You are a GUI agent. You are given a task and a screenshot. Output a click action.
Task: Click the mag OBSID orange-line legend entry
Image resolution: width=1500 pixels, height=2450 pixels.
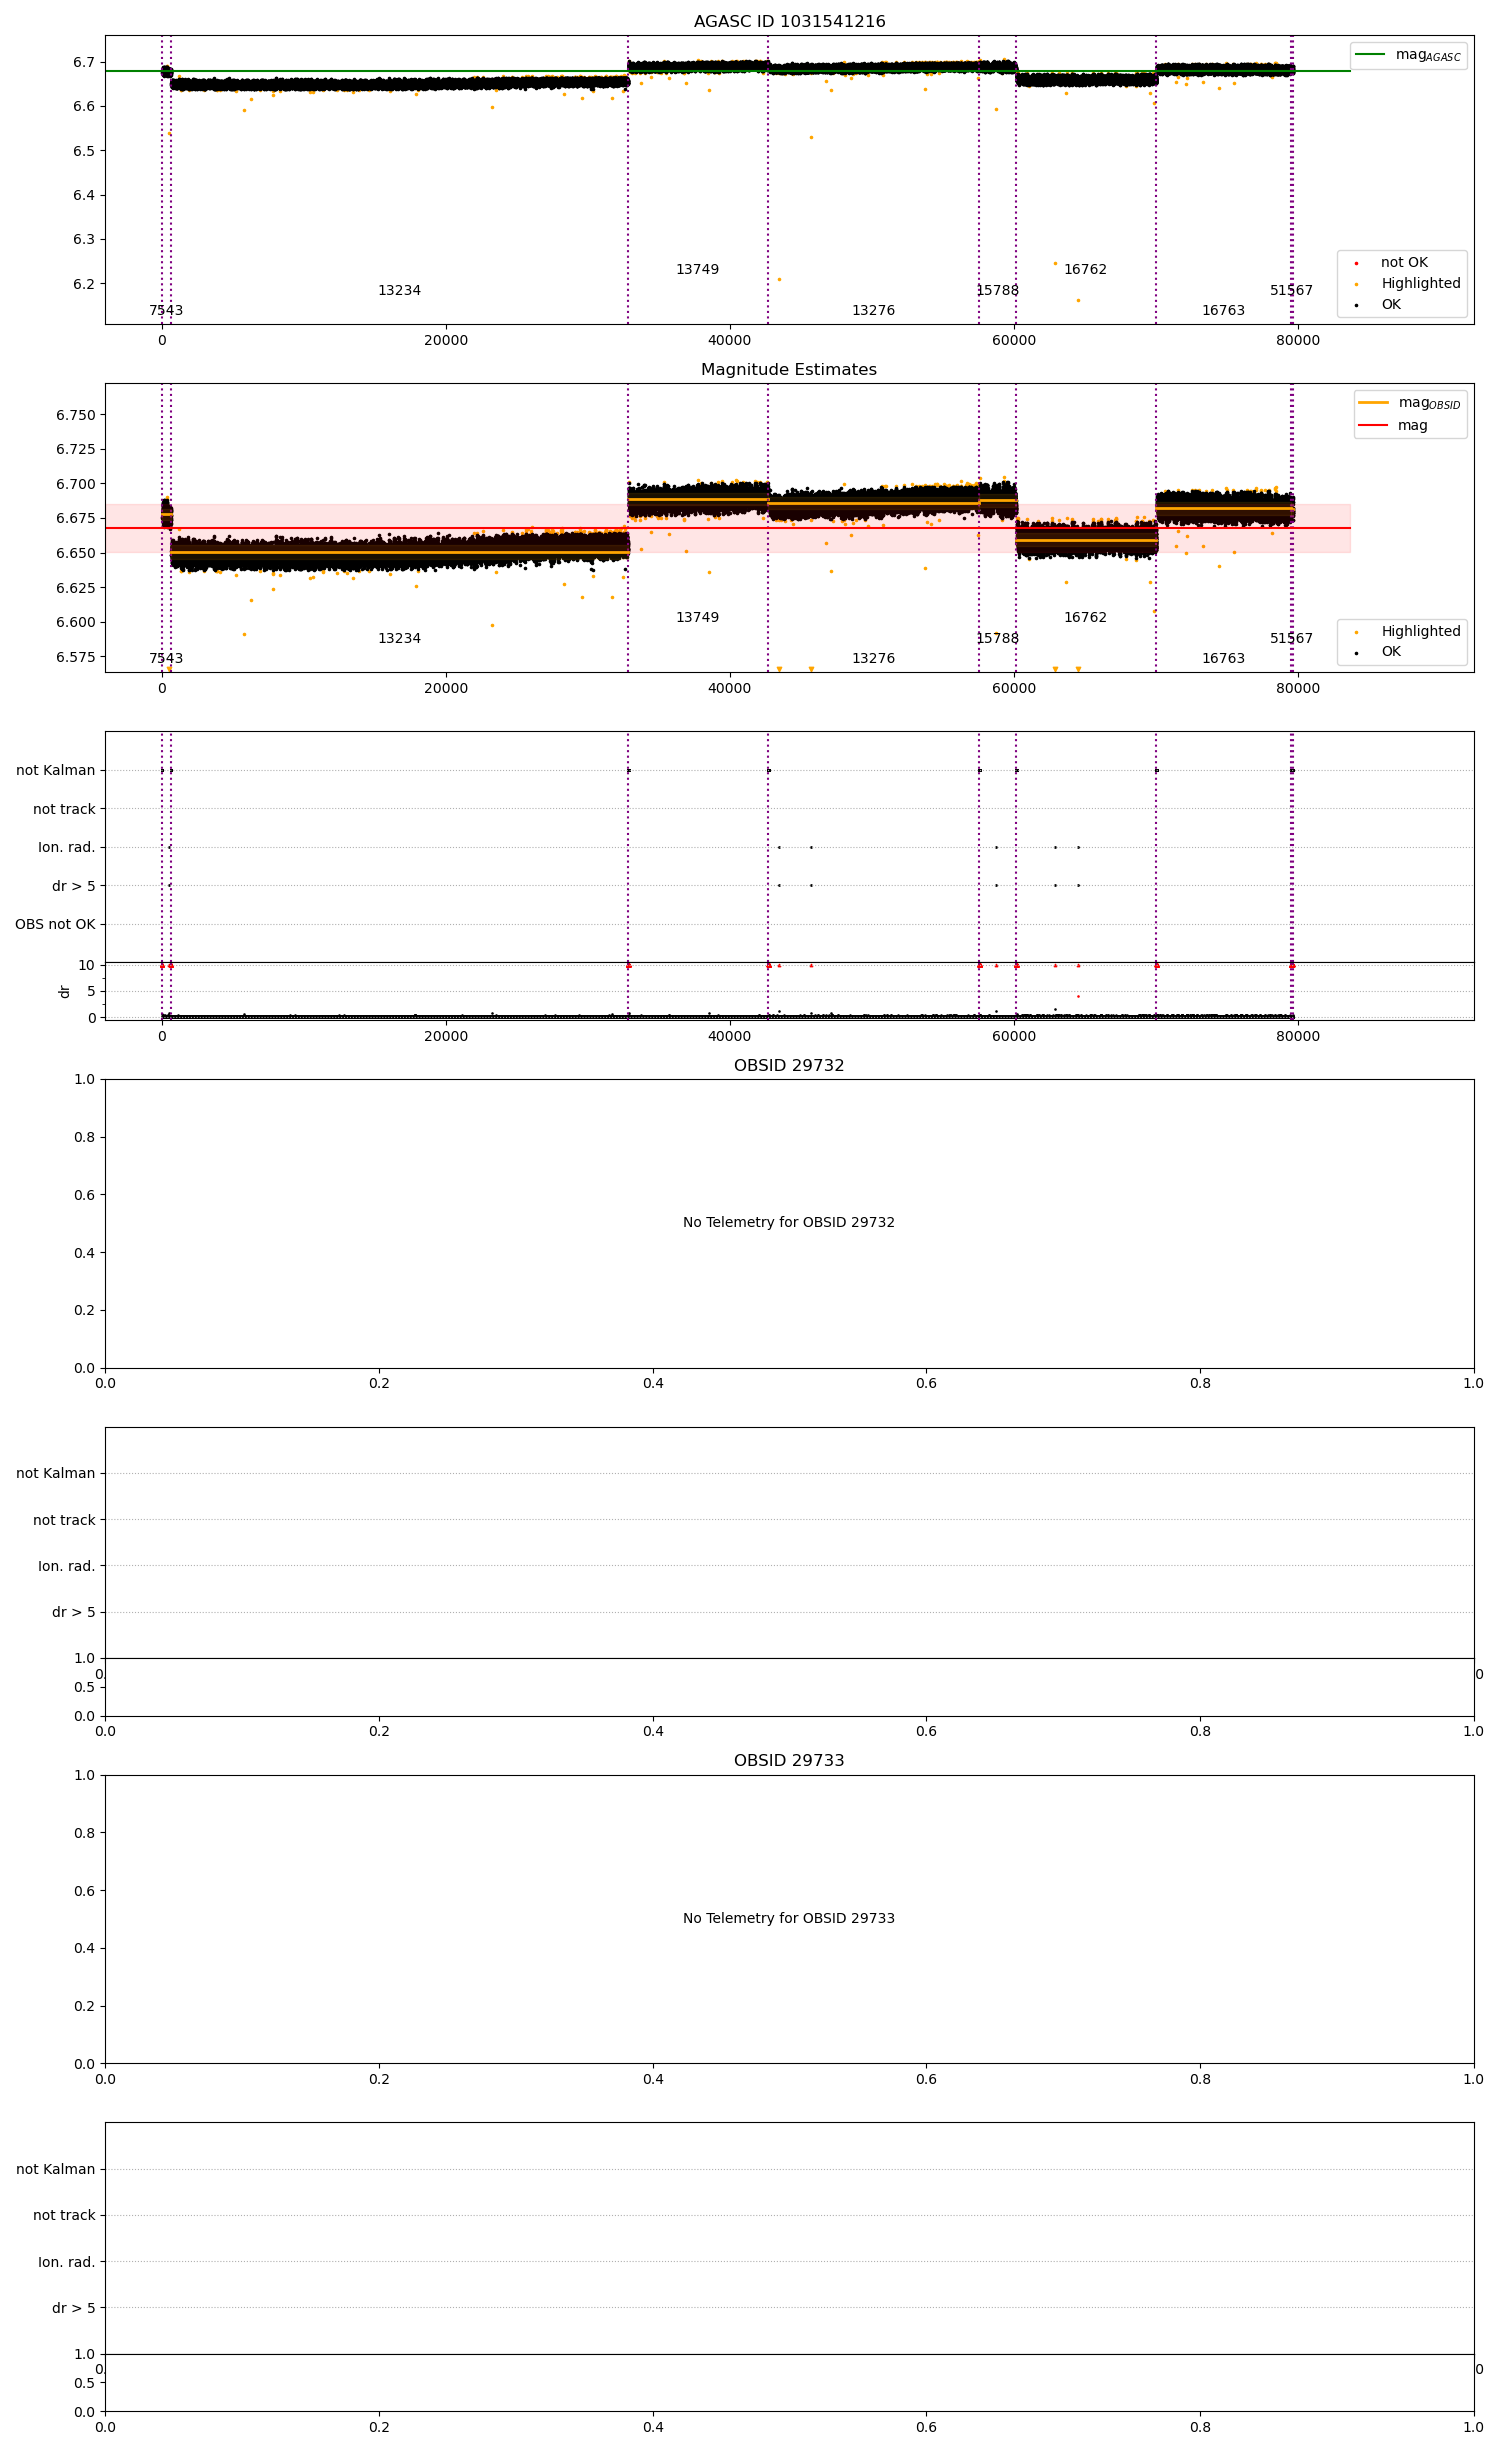click(1410, 403)
